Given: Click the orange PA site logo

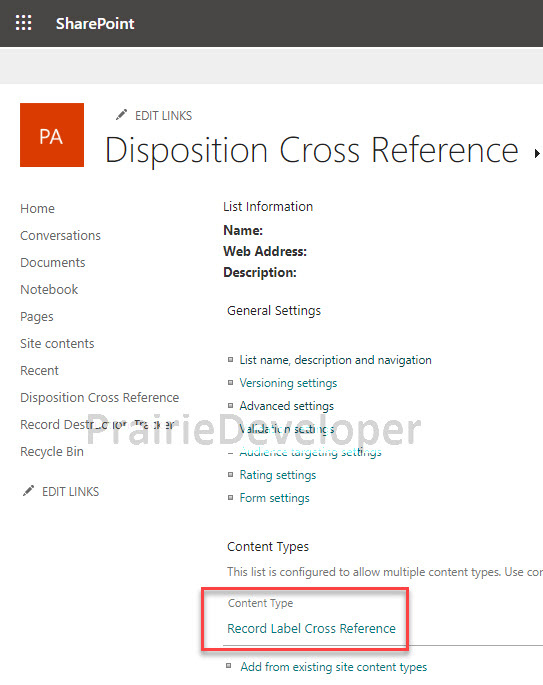Looking at the screenshot, I should click(x=52, y=135).
